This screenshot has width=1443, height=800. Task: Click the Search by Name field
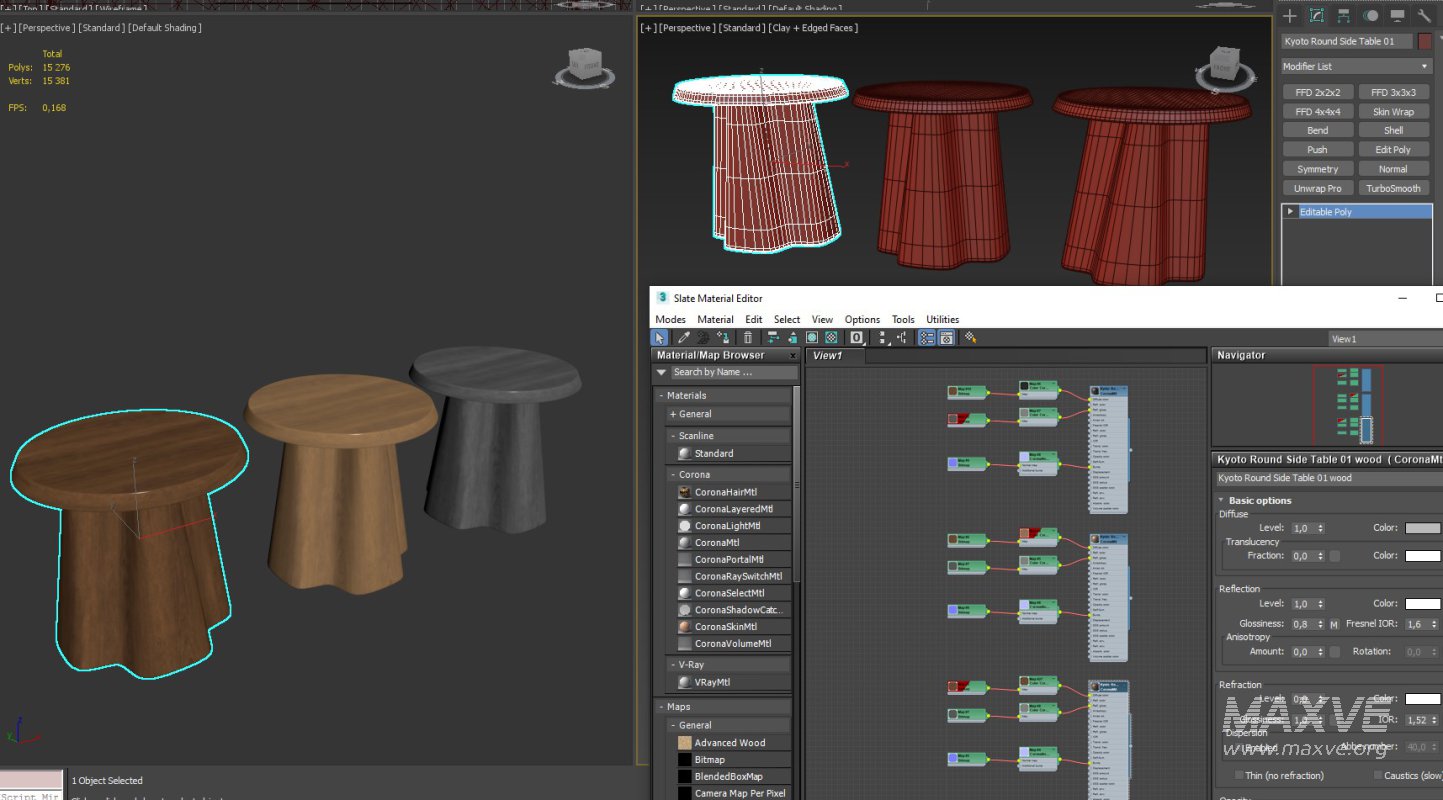point(732,372)
